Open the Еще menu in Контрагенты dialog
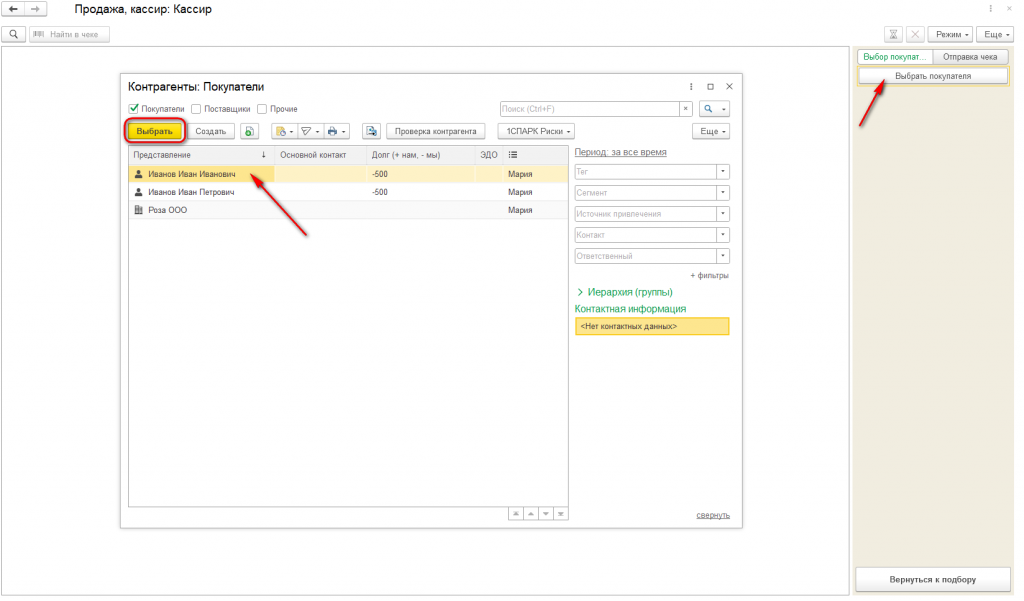The image size is (1024, 601). point(711,131)
